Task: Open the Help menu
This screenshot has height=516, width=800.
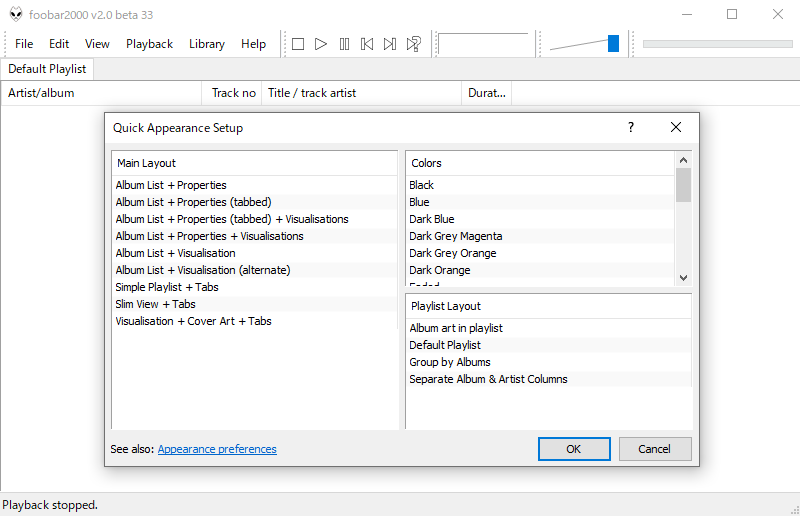Action: pyautogui.click(x=254, y=44)
